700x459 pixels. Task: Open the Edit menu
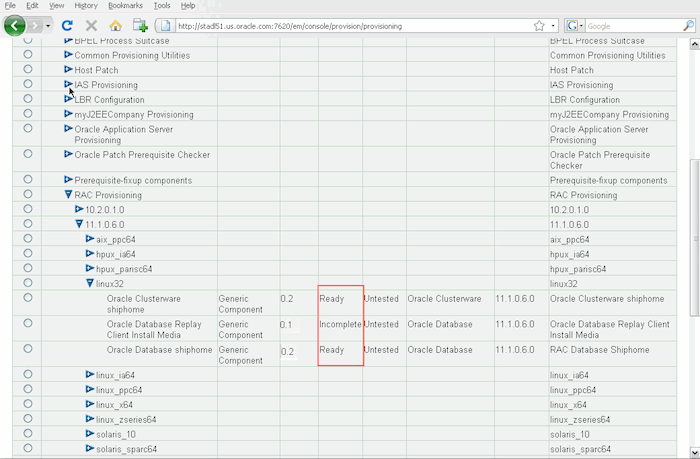(32, 5)
